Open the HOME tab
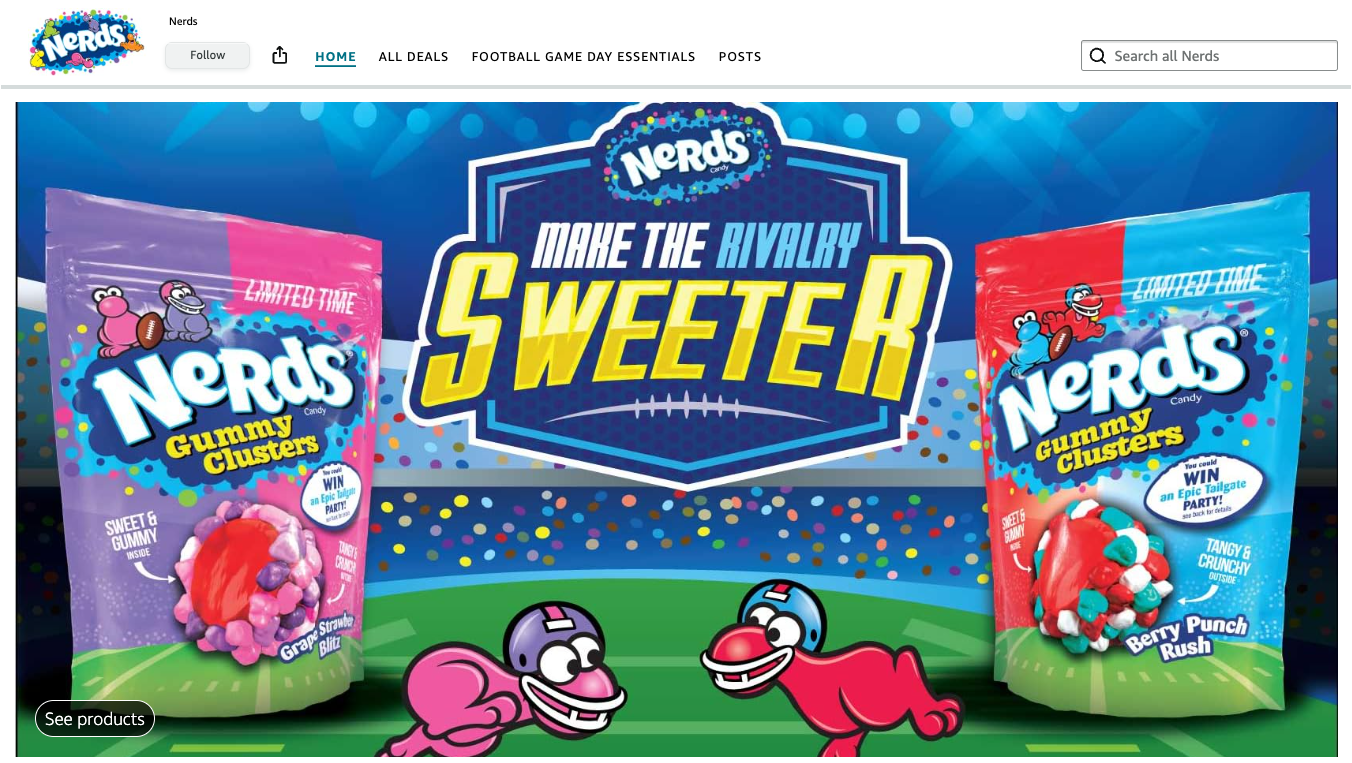 click(x=336, y=57)
